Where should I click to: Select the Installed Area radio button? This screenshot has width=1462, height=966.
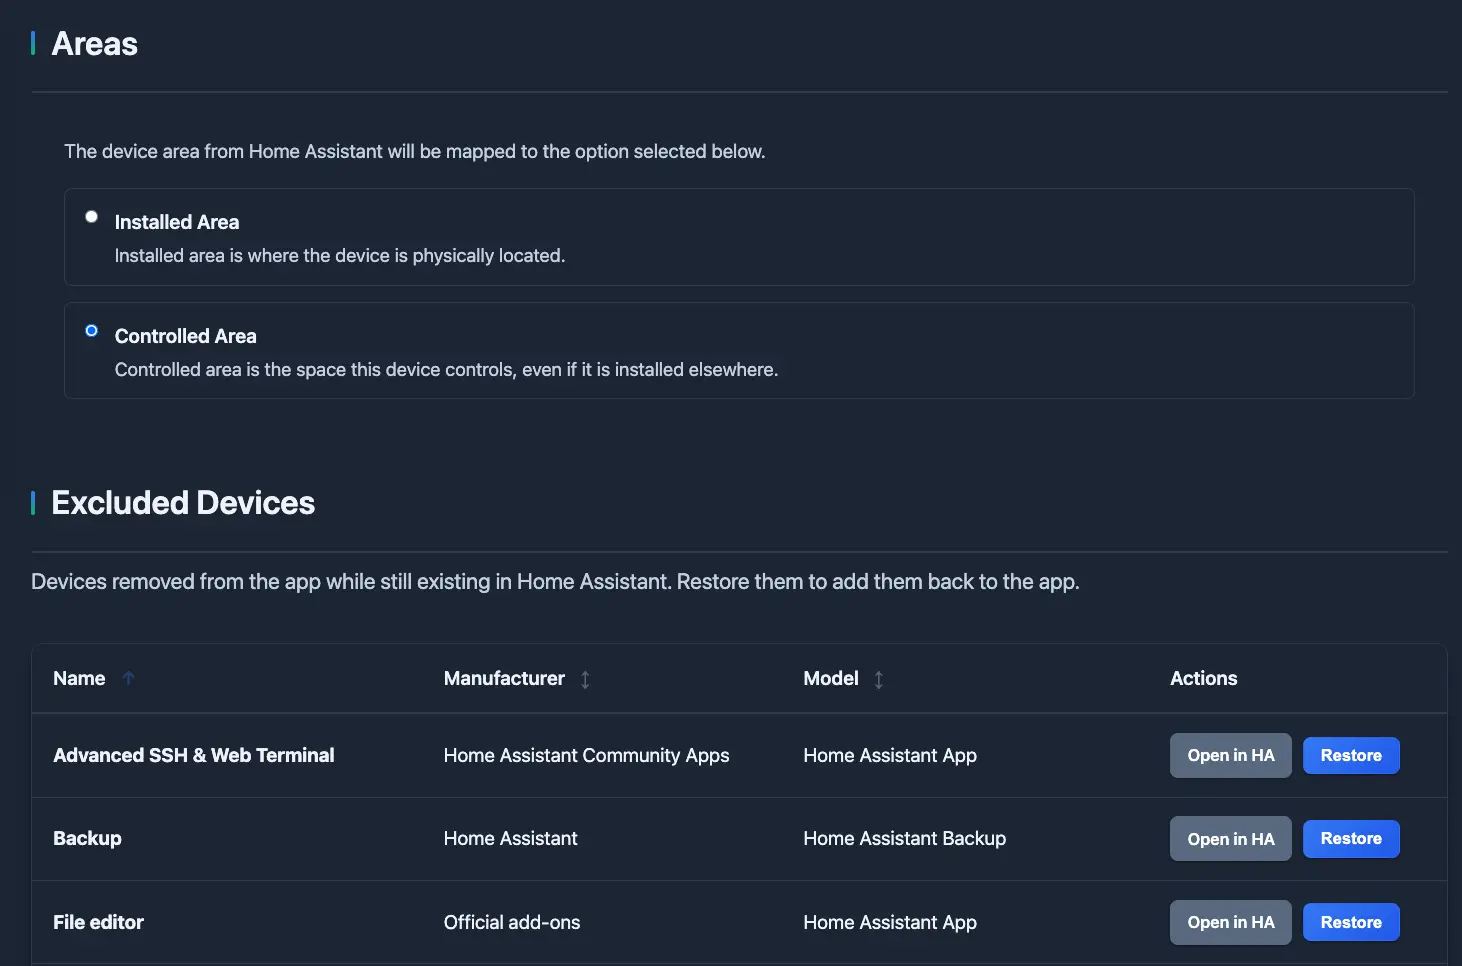coord(91,217)
